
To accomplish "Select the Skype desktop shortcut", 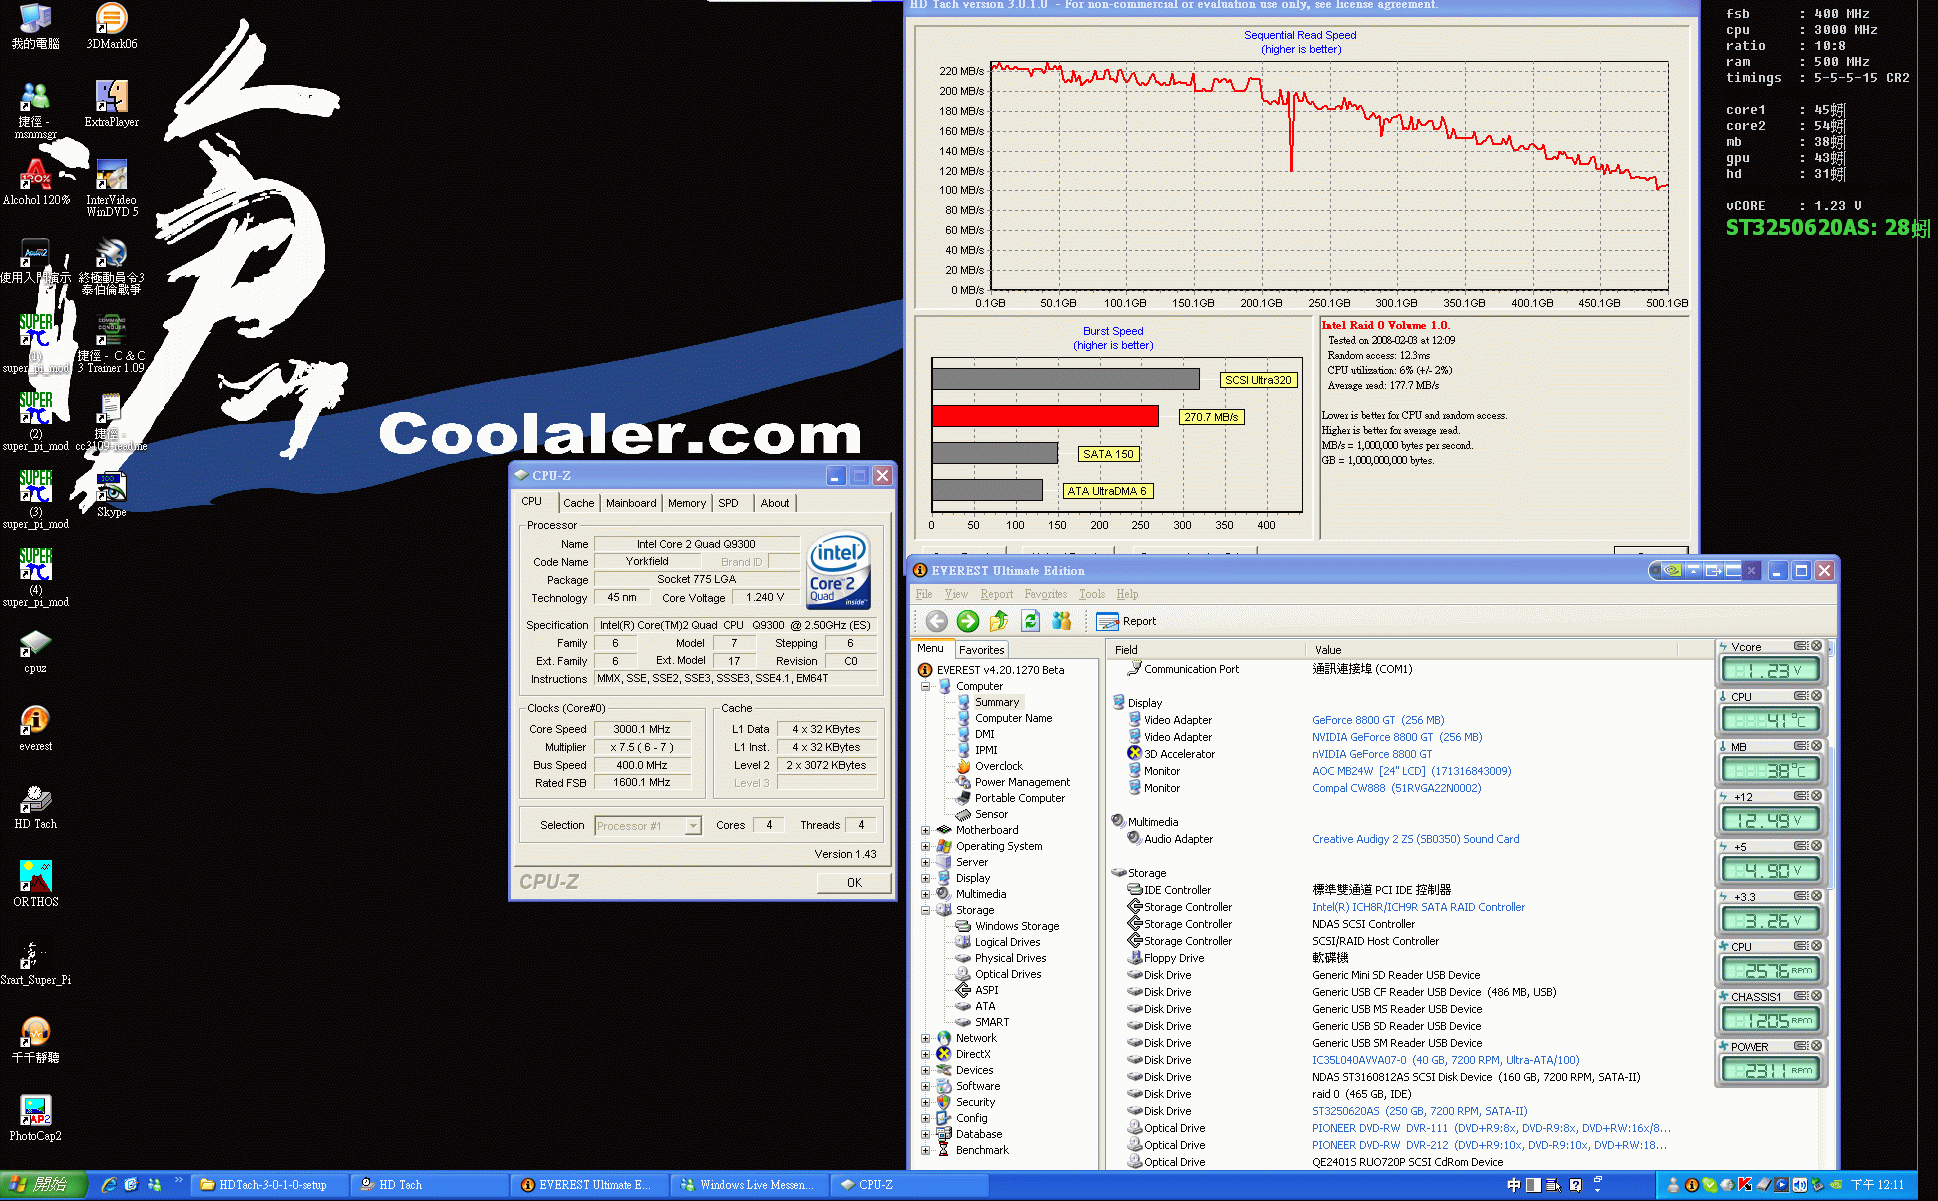I will pyautogui.click(x=111, y=494).
